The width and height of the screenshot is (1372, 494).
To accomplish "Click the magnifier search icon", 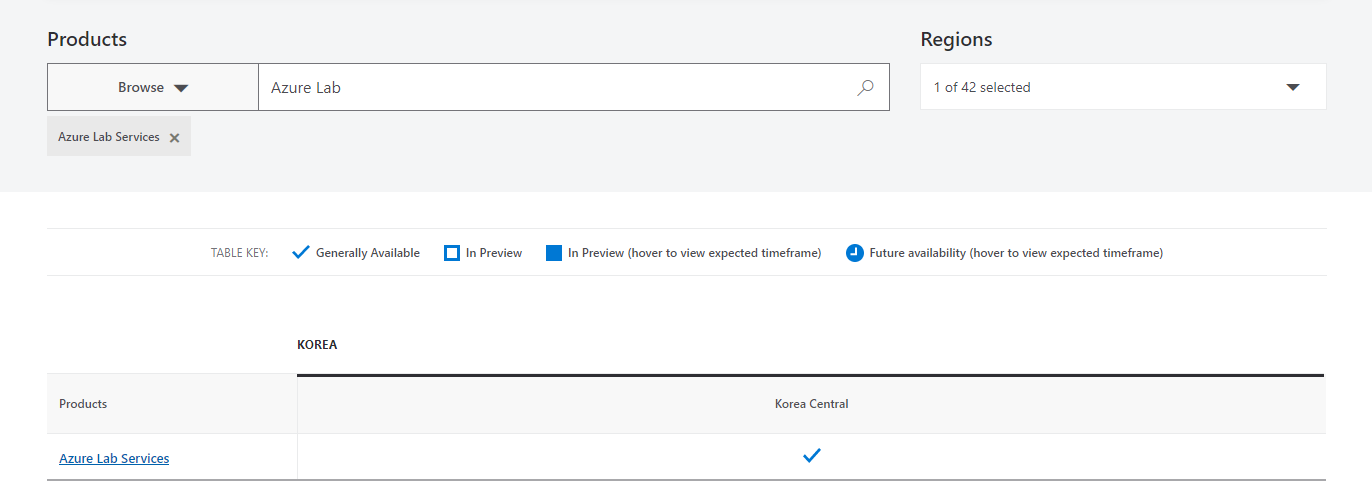I will tap(865, 88).
